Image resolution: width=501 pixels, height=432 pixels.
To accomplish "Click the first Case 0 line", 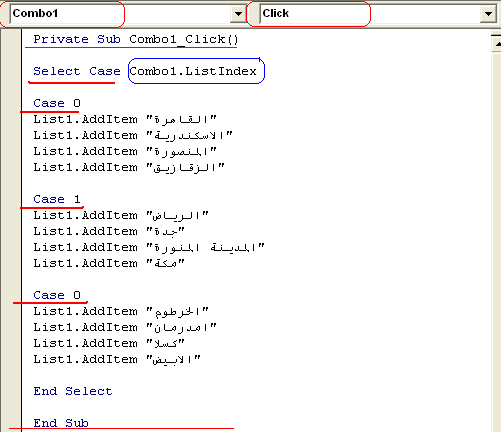I will (57, 103).
